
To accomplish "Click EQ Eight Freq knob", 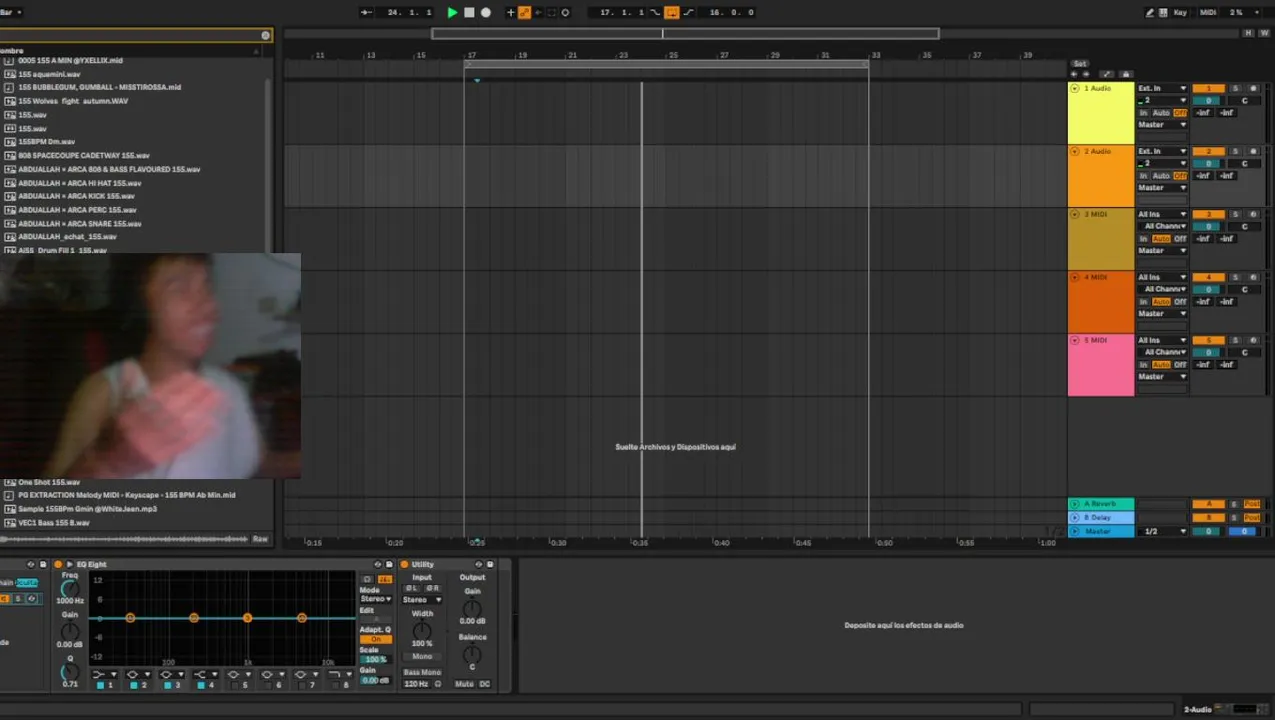I will pos(69,589).
